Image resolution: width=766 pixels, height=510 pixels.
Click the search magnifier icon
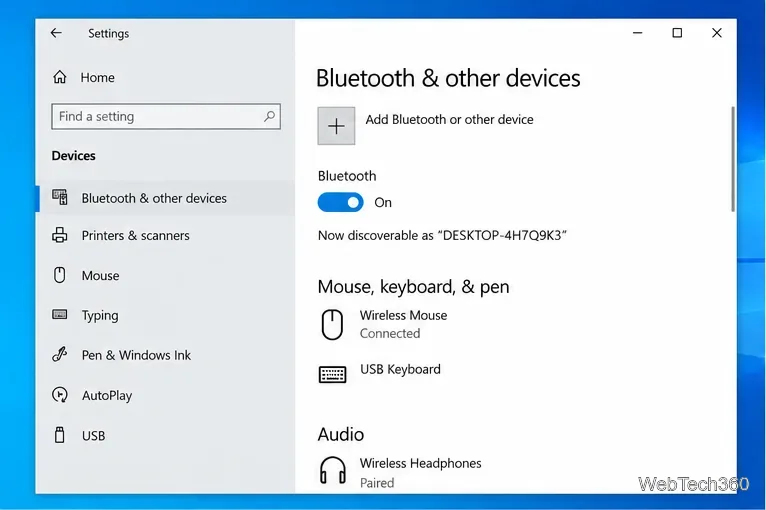[269, 116]
